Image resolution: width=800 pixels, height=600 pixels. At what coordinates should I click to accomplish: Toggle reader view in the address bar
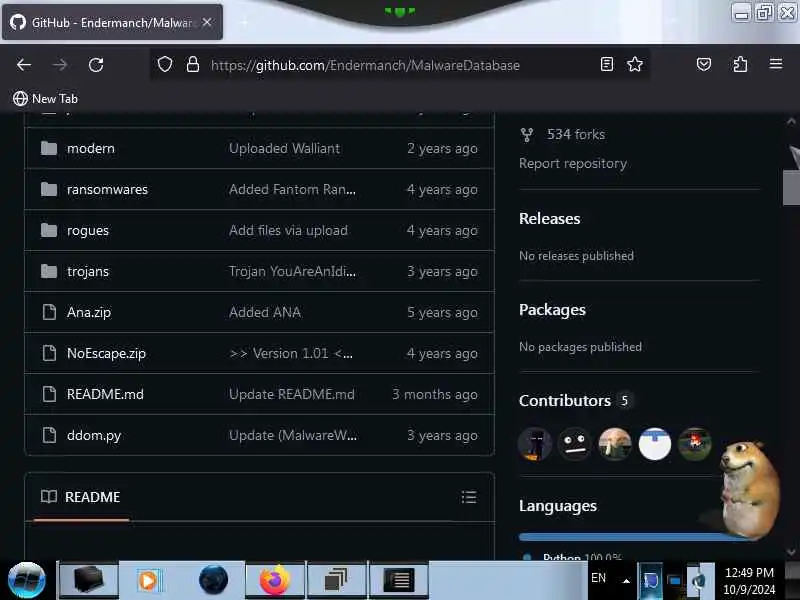tap(607, 64)
